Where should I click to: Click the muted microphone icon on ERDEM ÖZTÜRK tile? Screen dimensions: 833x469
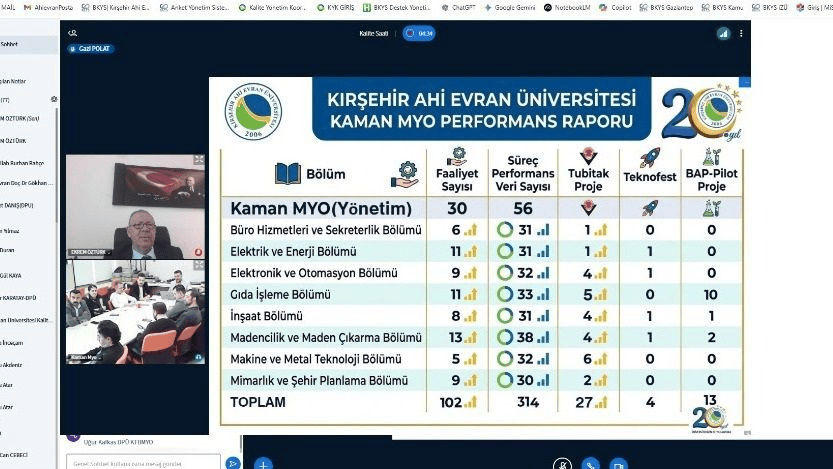pyautogui.click(x=198, y=252)
